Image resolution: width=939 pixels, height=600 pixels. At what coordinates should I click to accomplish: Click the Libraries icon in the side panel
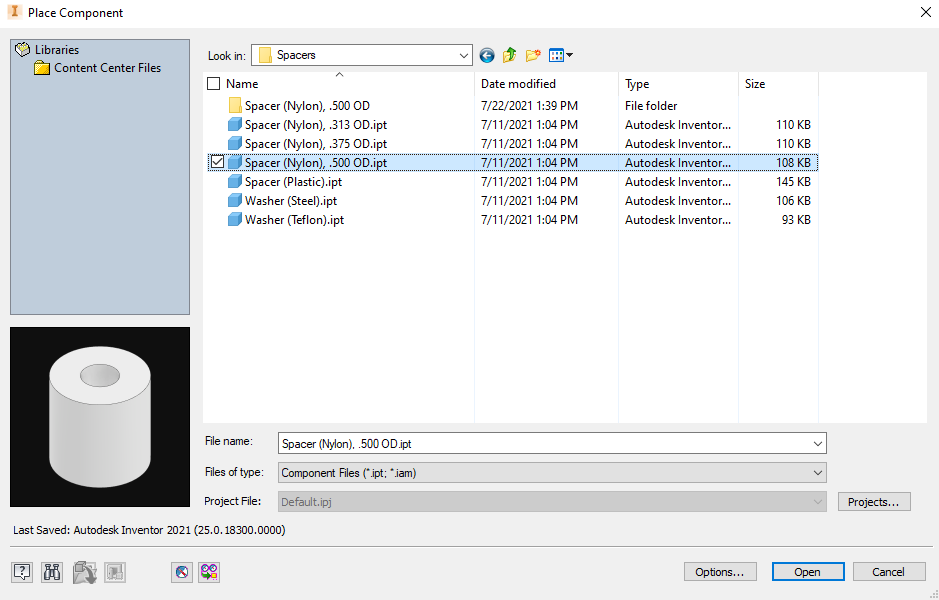point(22,50)
